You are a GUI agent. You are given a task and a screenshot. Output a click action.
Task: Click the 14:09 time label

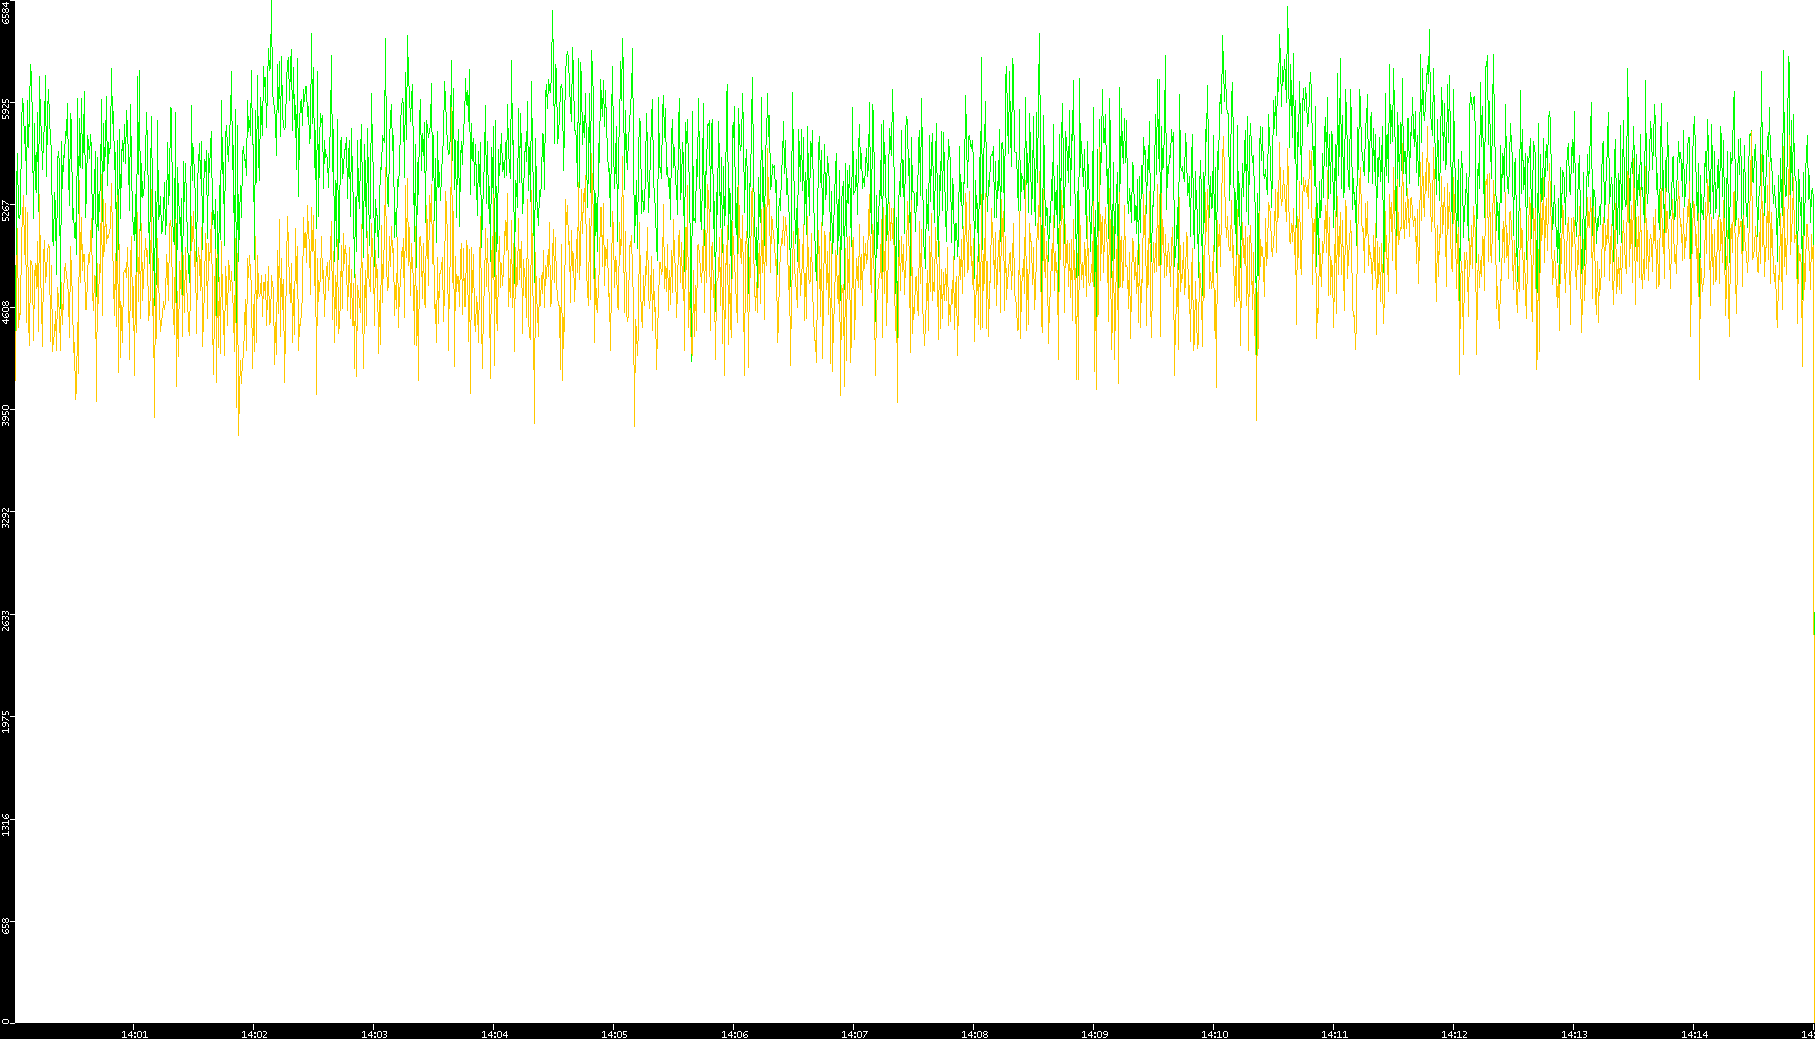coord(1094,1034)
